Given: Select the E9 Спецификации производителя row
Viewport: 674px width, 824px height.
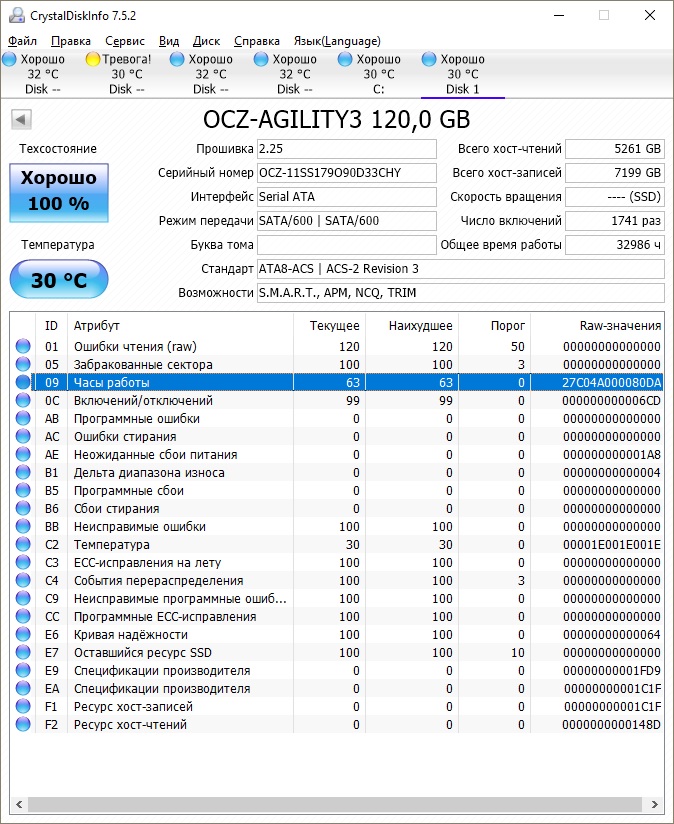Looking at the screenshot, I should (x=337, y=671).
